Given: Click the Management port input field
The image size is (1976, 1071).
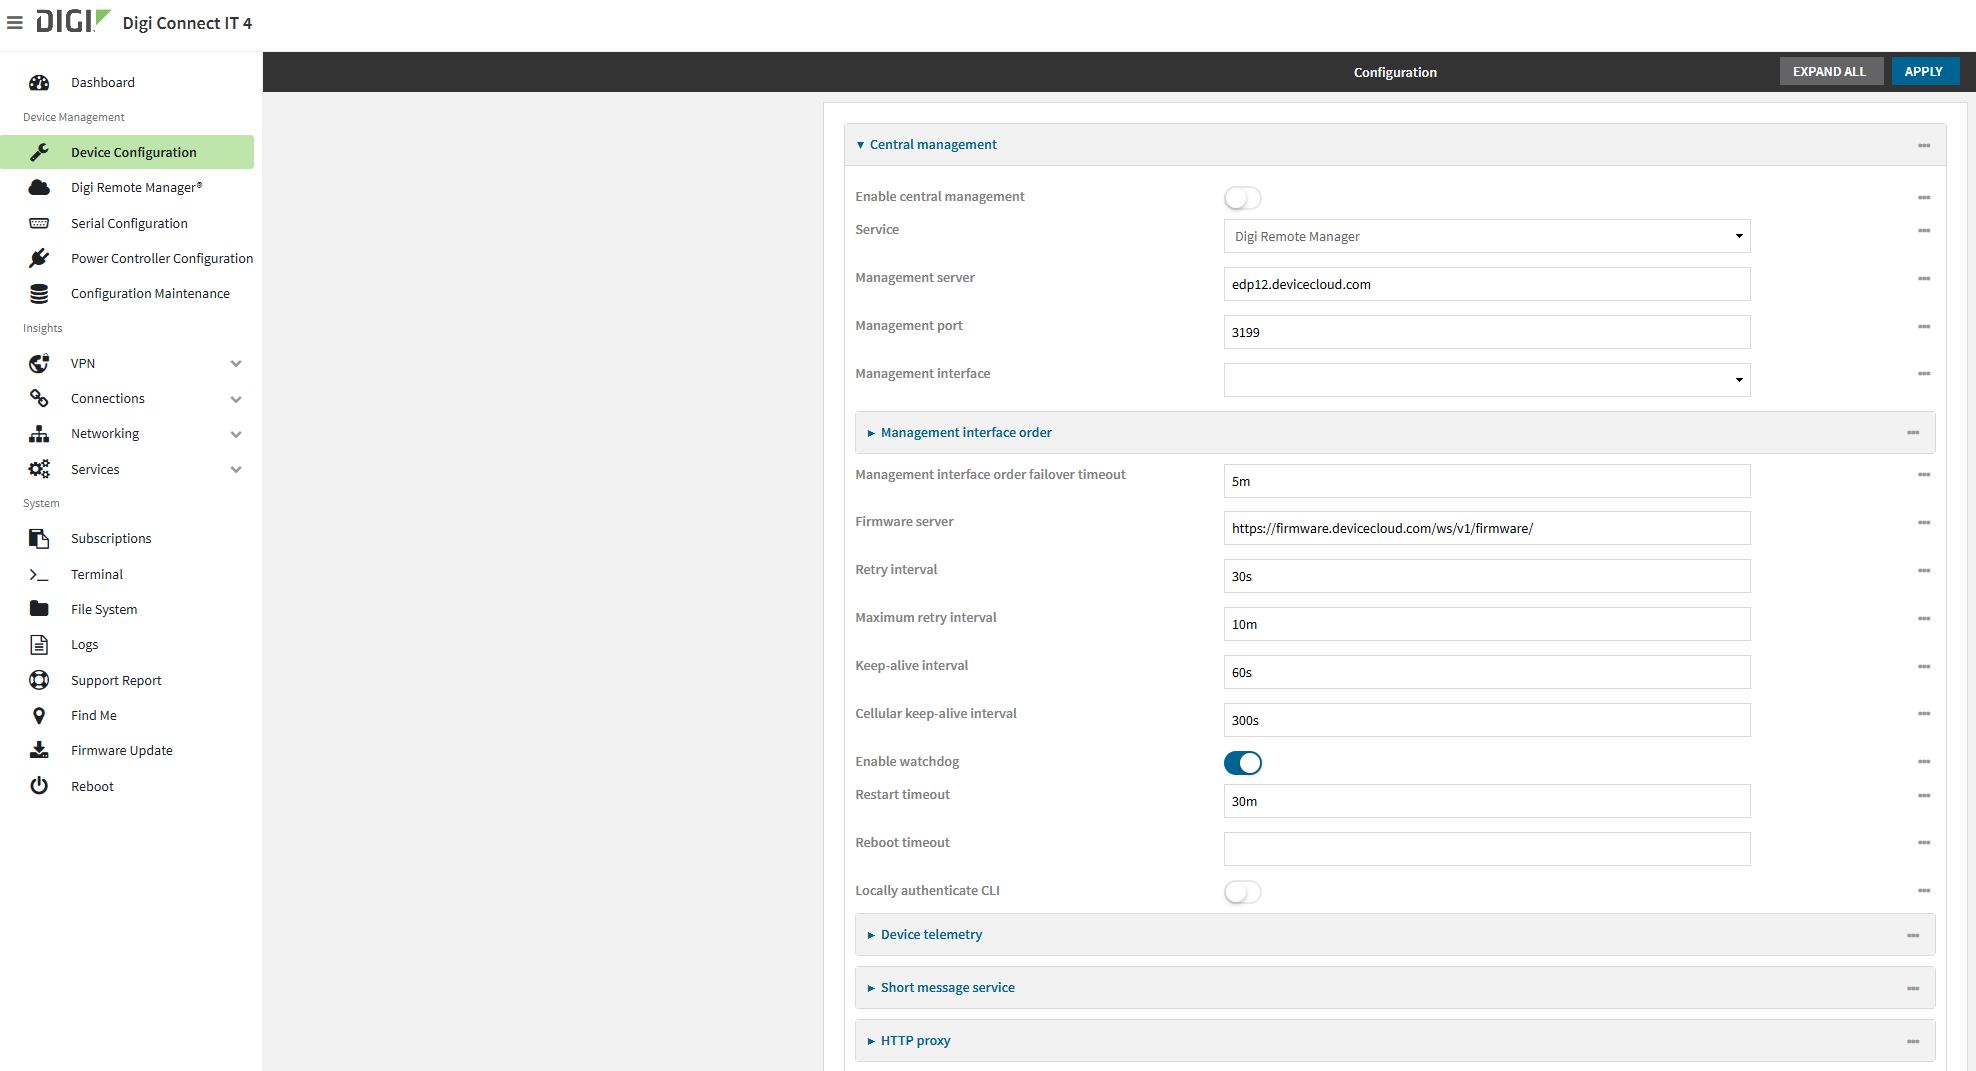Looking at the screenshot, I should [x=1487, y=332].
